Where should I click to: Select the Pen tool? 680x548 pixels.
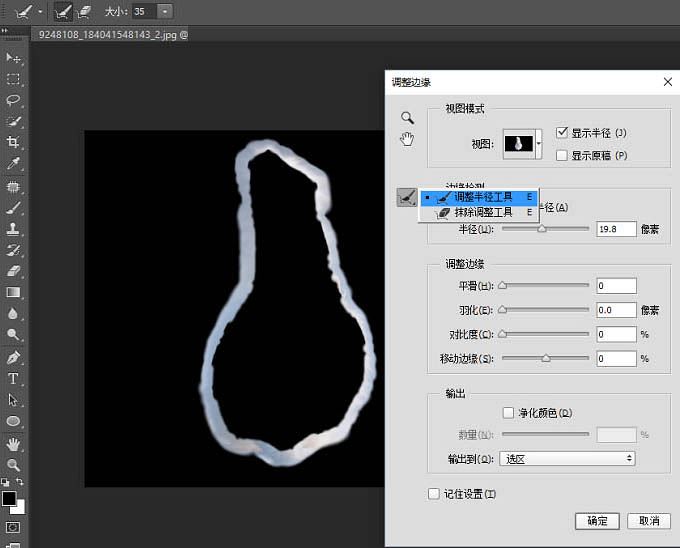[14, 357]
